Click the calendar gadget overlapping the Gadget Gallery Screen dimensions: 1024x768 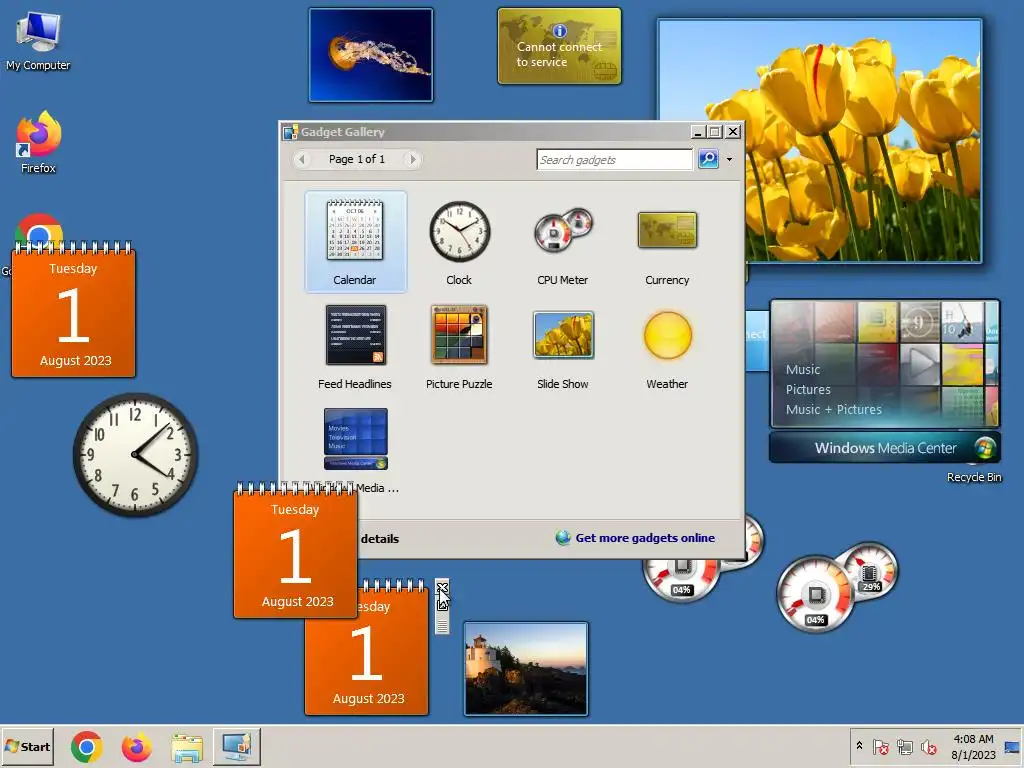point(295,551)
